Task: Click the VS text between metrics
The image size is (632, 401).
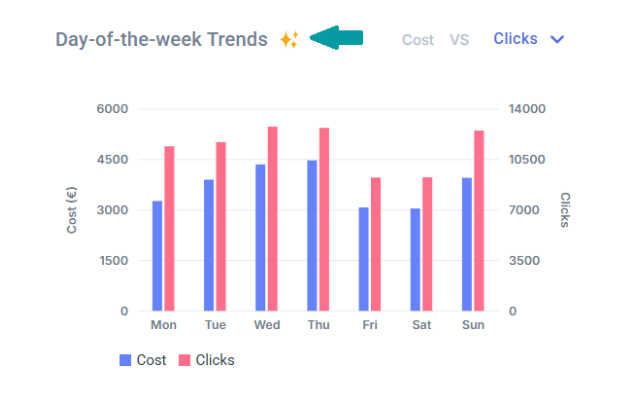Action: coord(459,40)
